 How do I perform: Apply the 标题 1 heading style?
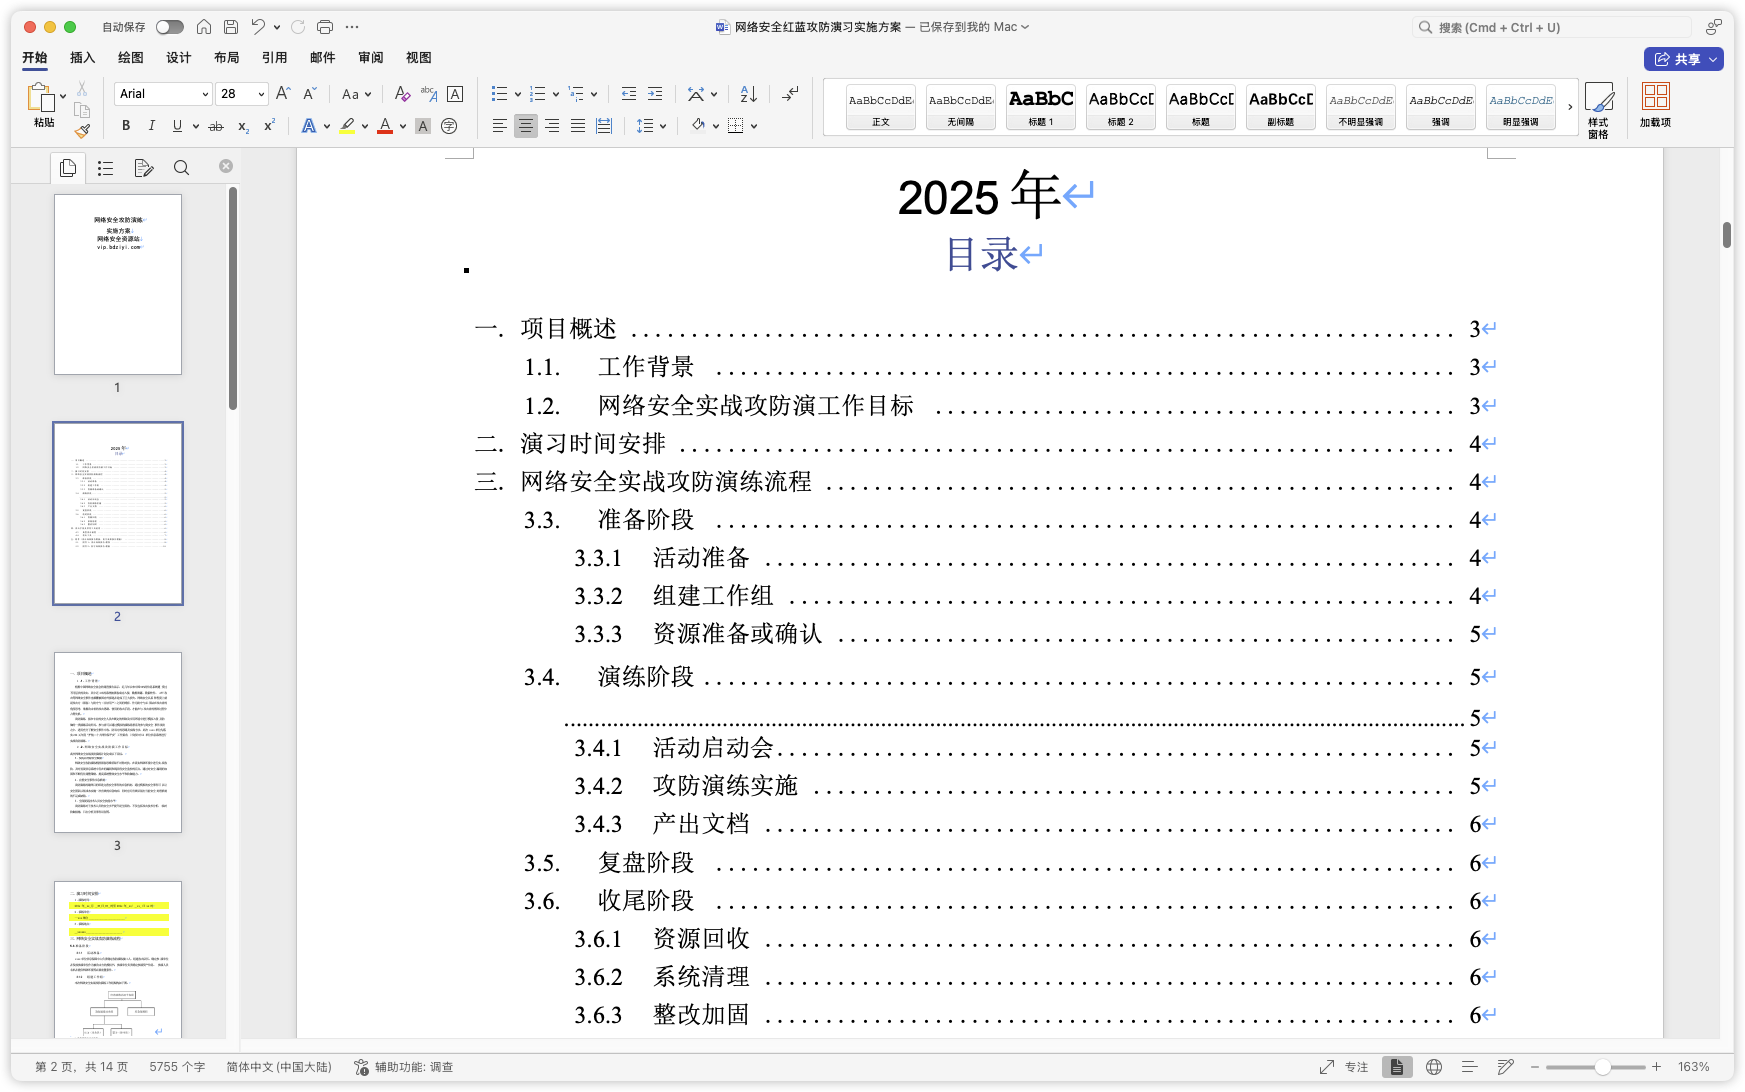click(x=1040, y=107)
